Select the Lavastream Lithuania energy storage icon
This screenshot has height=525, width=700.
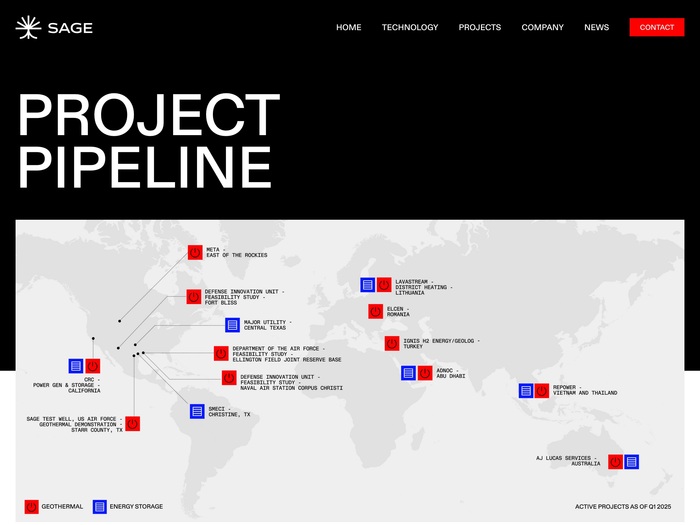[367, 285]
